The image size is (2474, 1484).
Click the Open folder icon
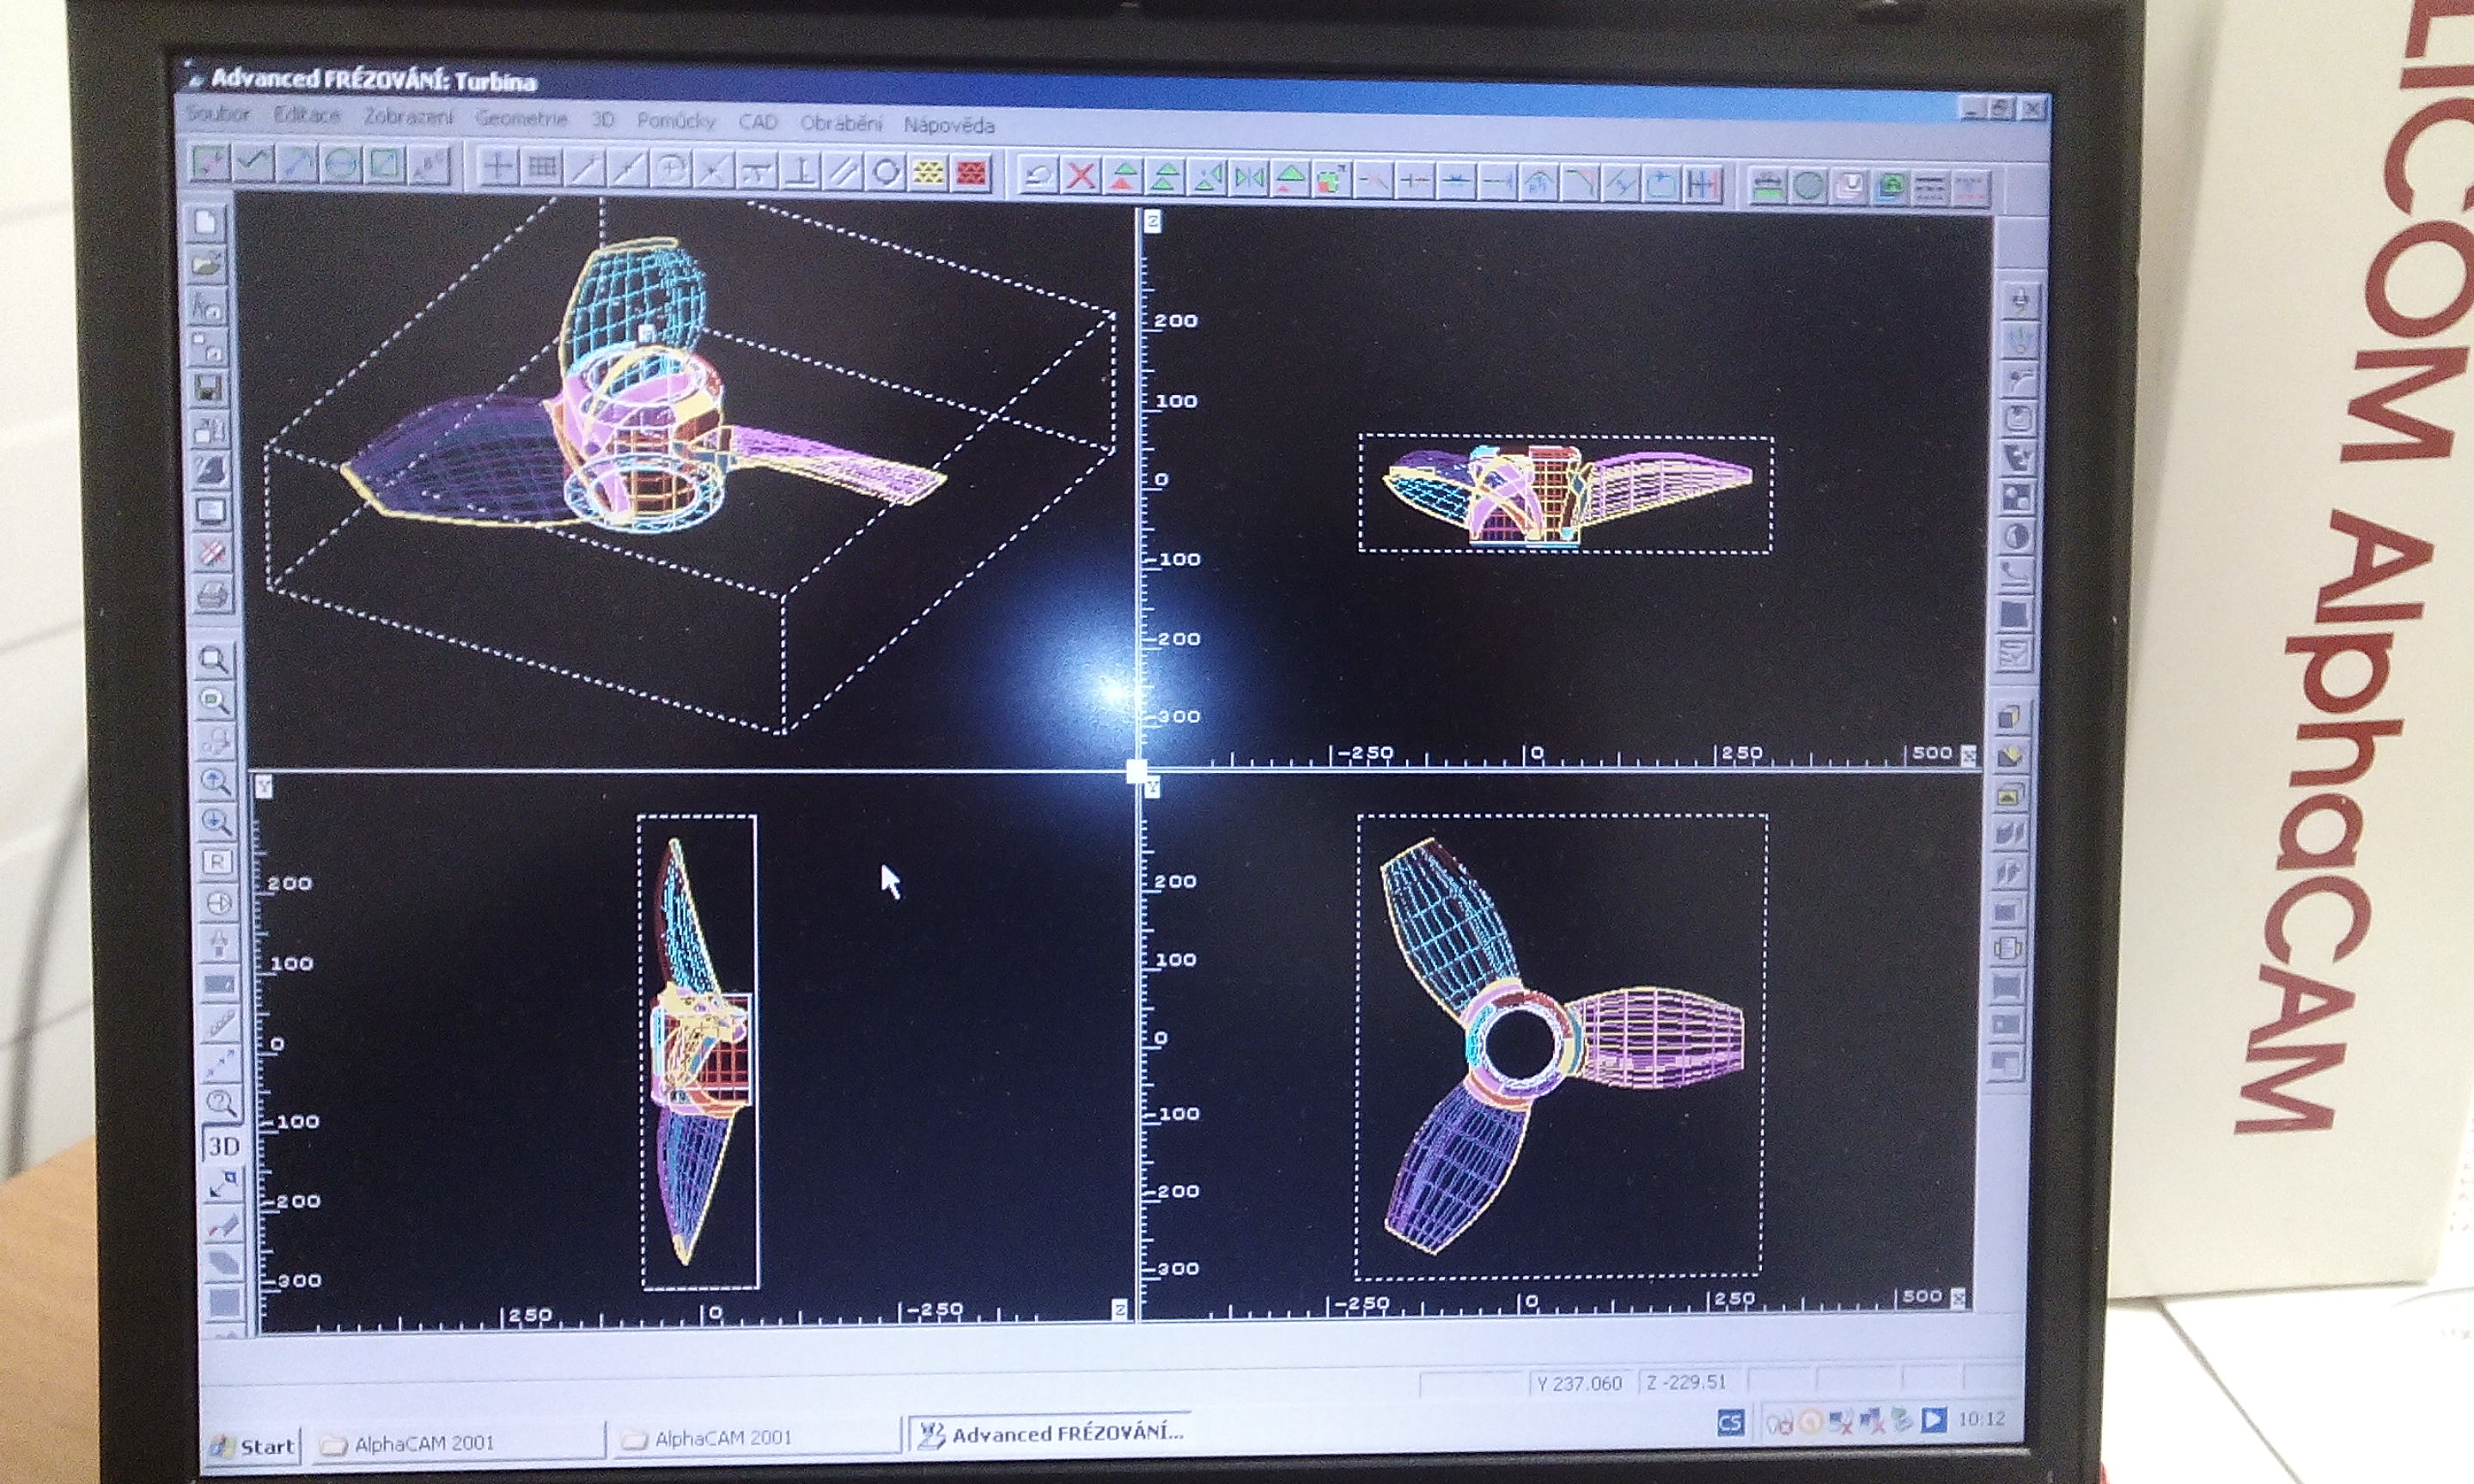click(207, 264)
